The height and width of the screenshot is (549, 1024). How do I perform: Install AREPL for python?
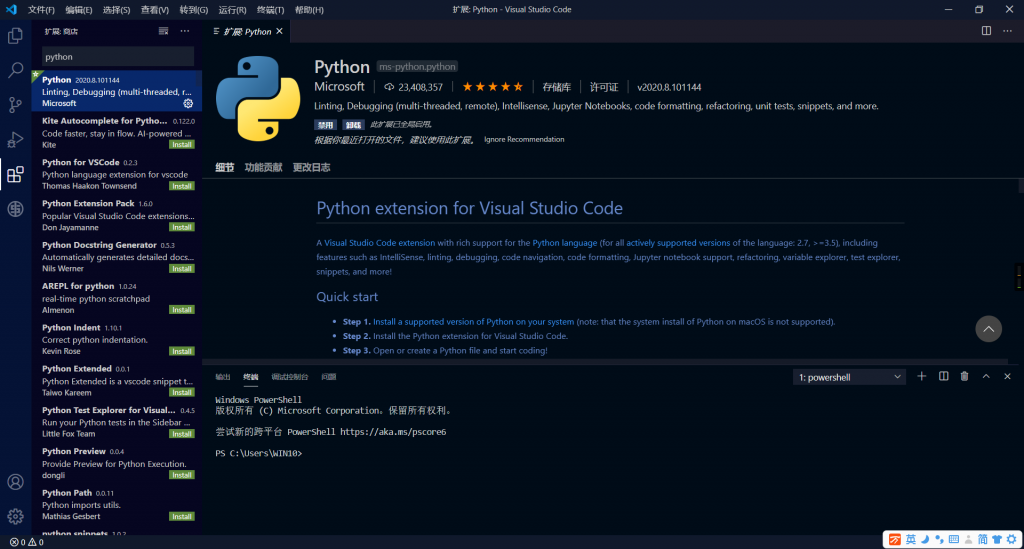pos(182,309)
